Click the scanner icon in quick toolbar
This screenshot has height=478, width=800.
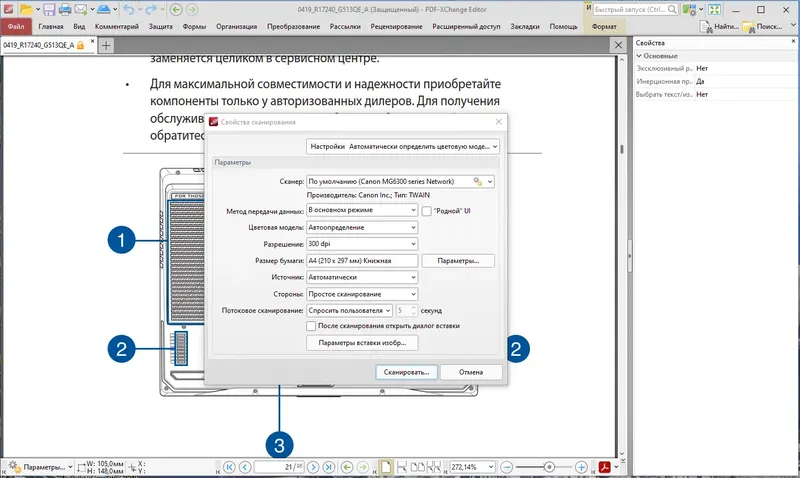[104, 9]
